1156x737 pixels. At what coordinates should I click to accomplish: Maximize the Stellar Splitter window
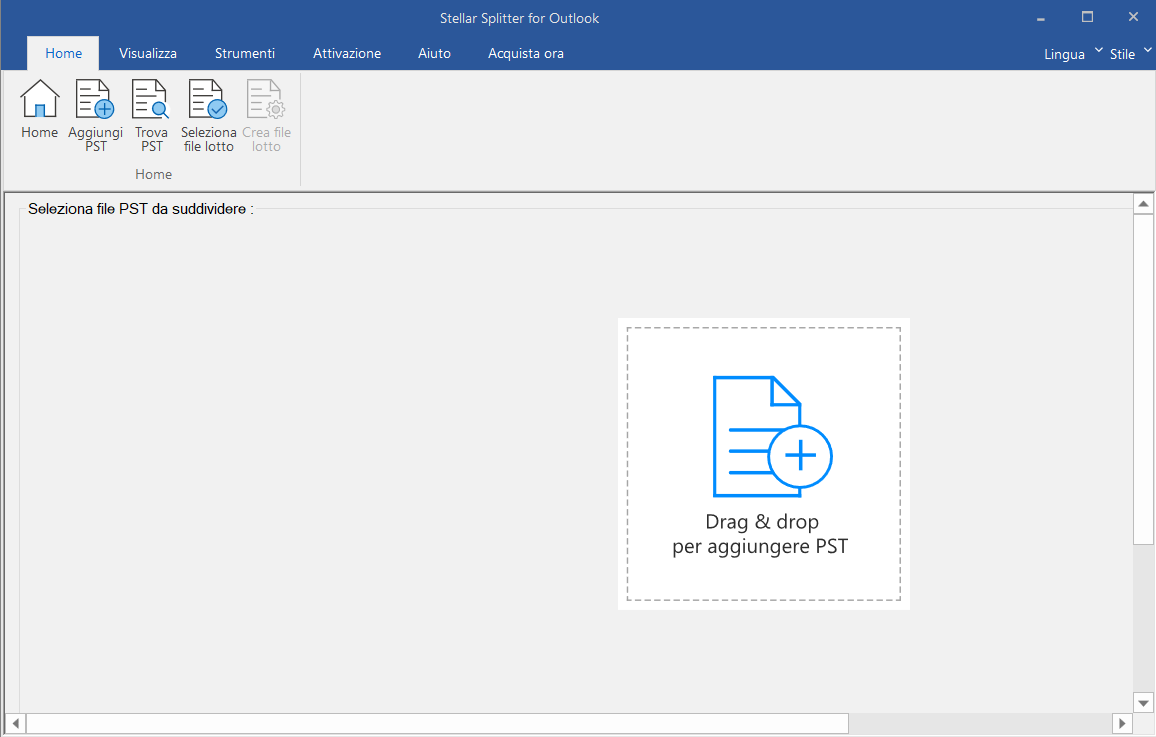pyautogui.click(x=1087, y=17)
